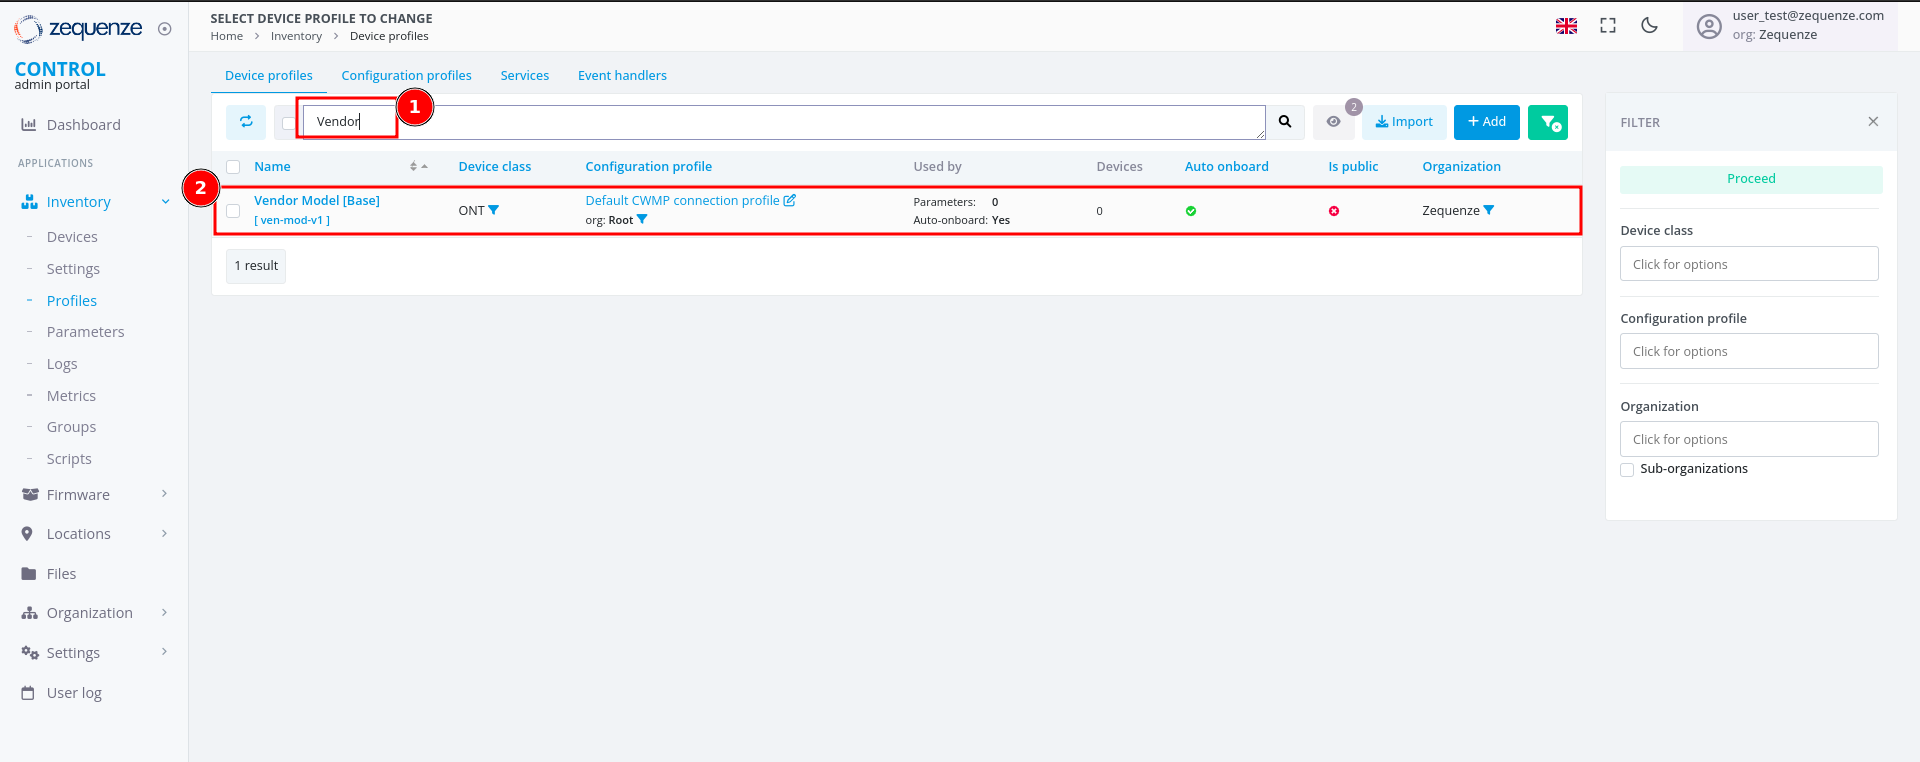Click the magnifier search icon
Screen dimensions: 1920x762
[x=1285, y=122]
